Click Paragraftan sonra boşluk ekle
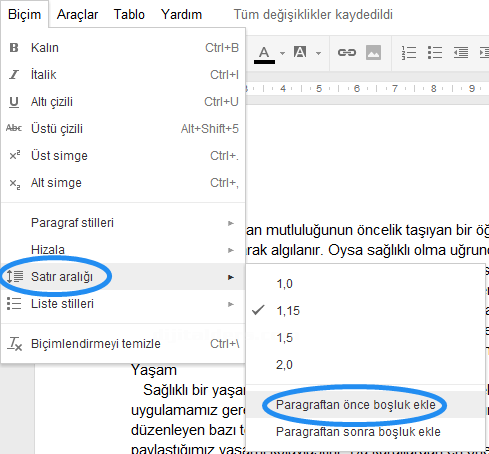Screen dimensions: 489x454 365,432
